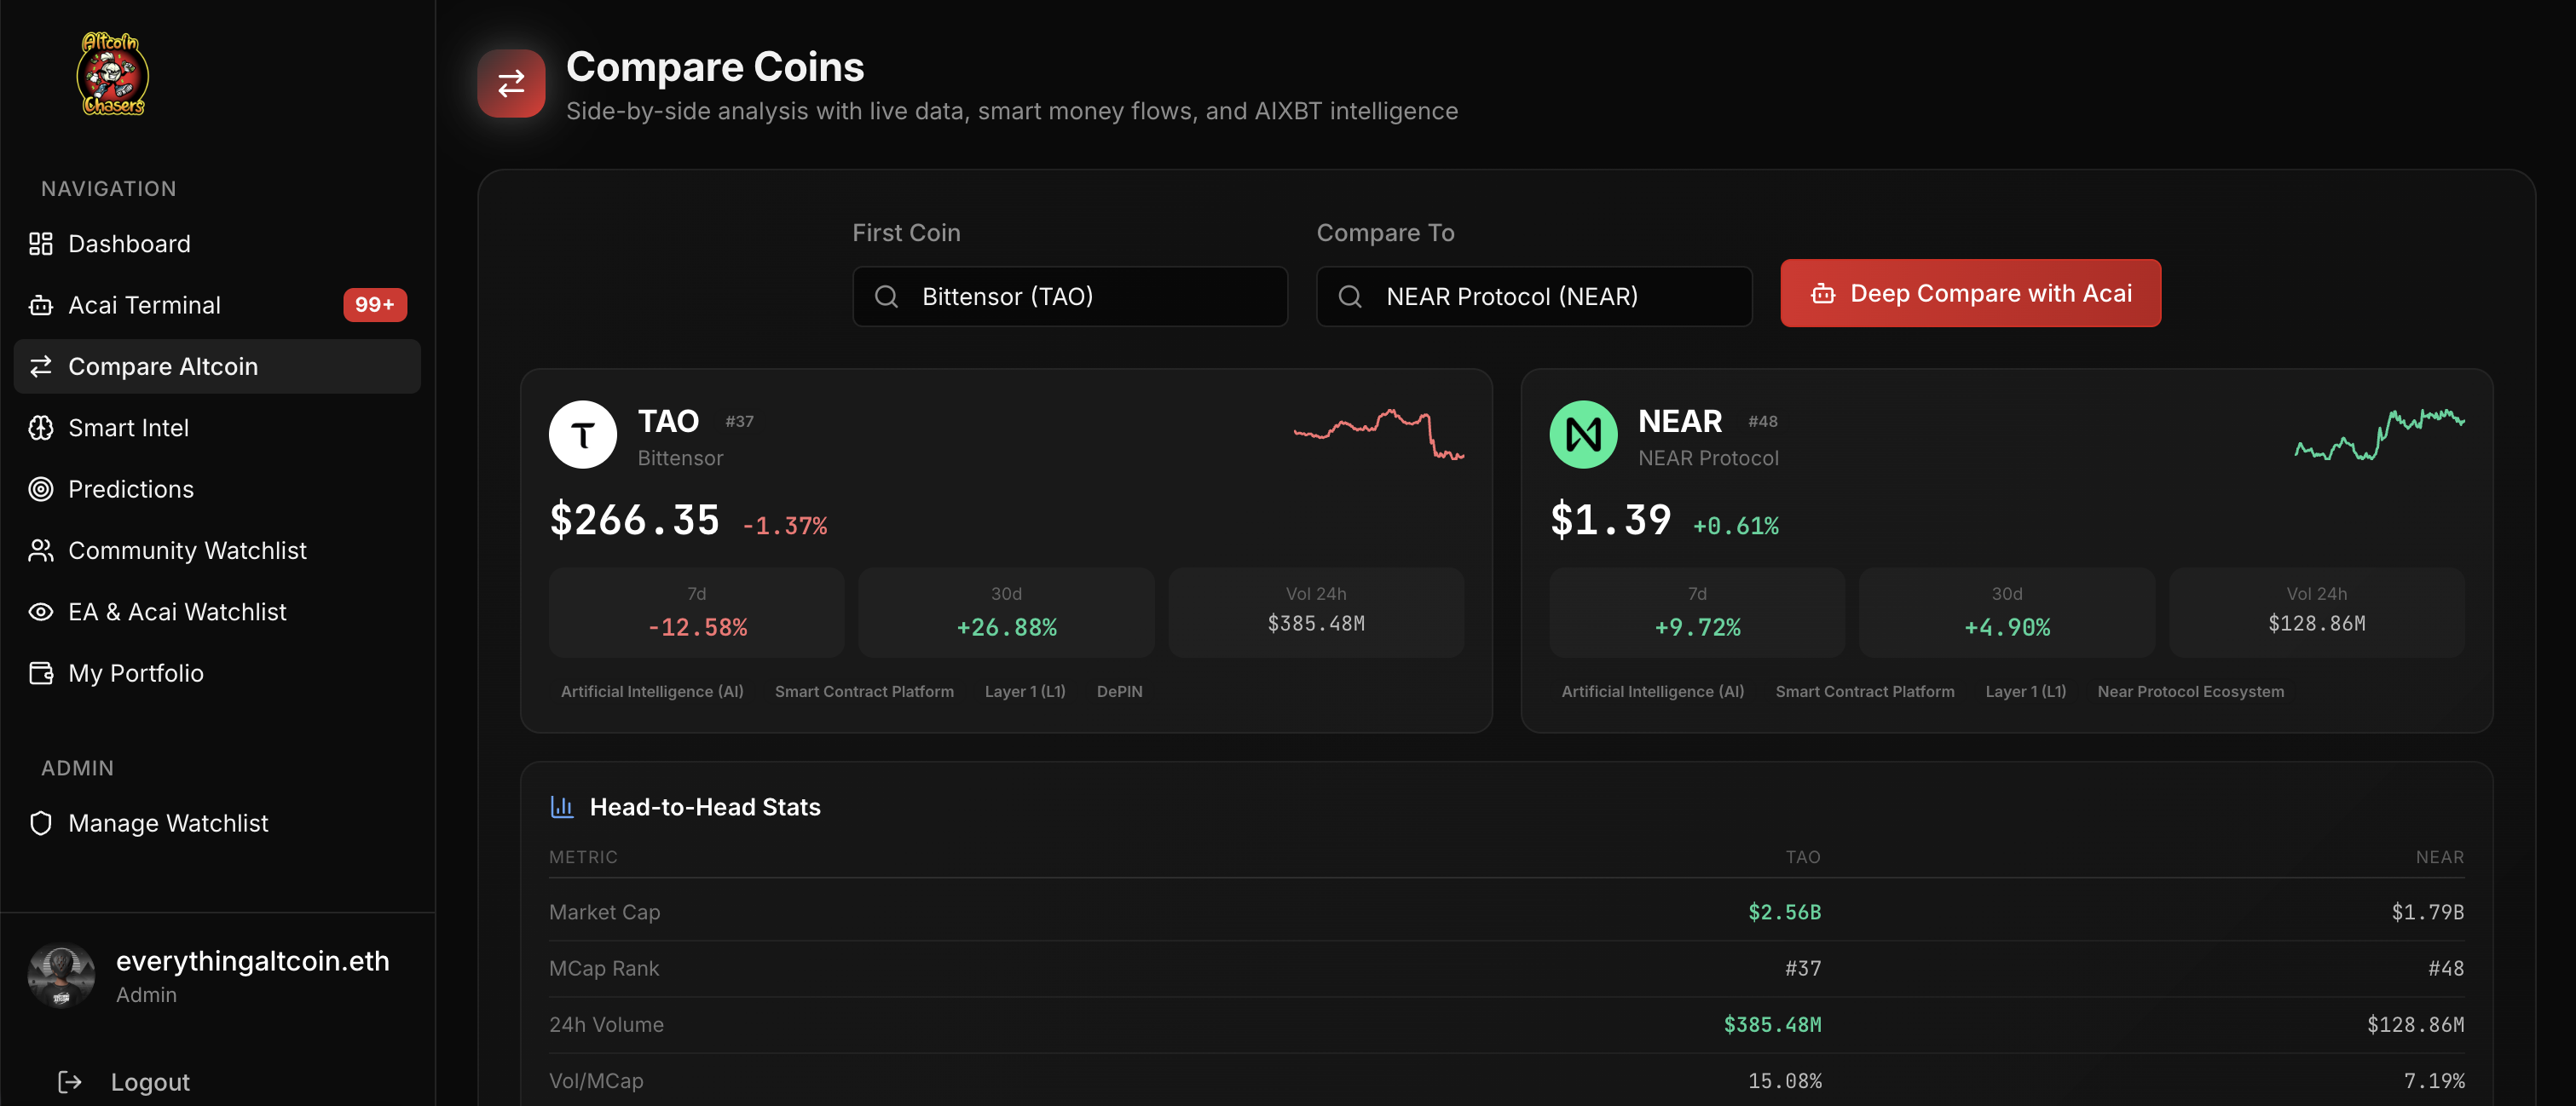Click the Altcoin Chasers logo
Viewport: 2576px width, 1106px height.
click(112, 74)
